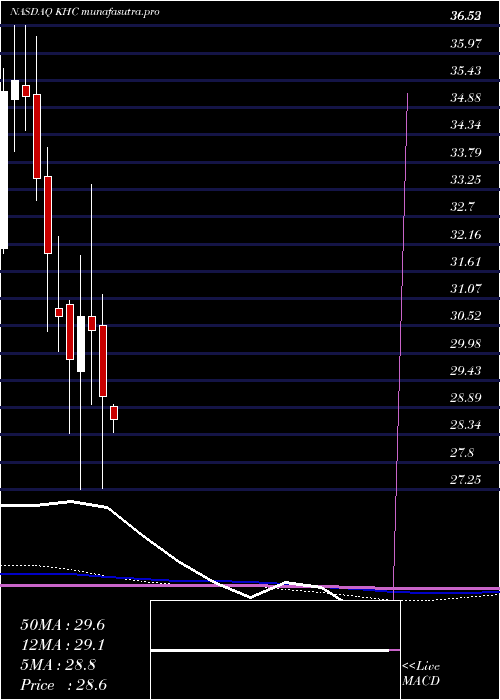Click the 31.61 price axis label
The width and height of the screenshot is (500, 700).
[466, 261]
